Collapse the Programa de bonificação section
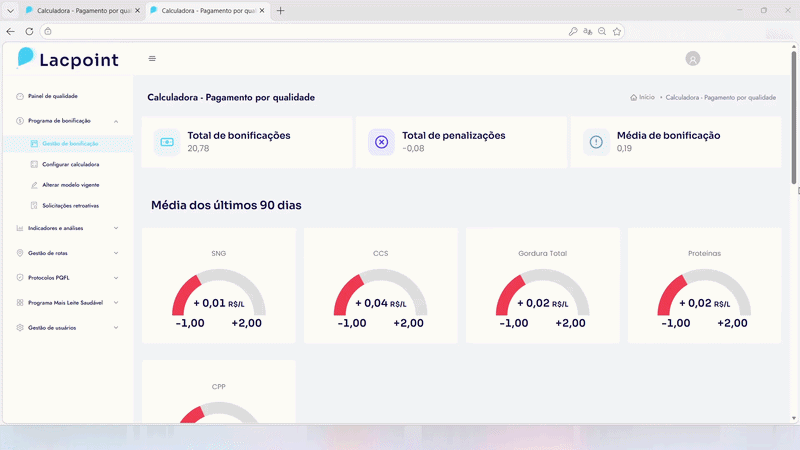Viewport: 800px width, 450px height. tap(116, 120)
